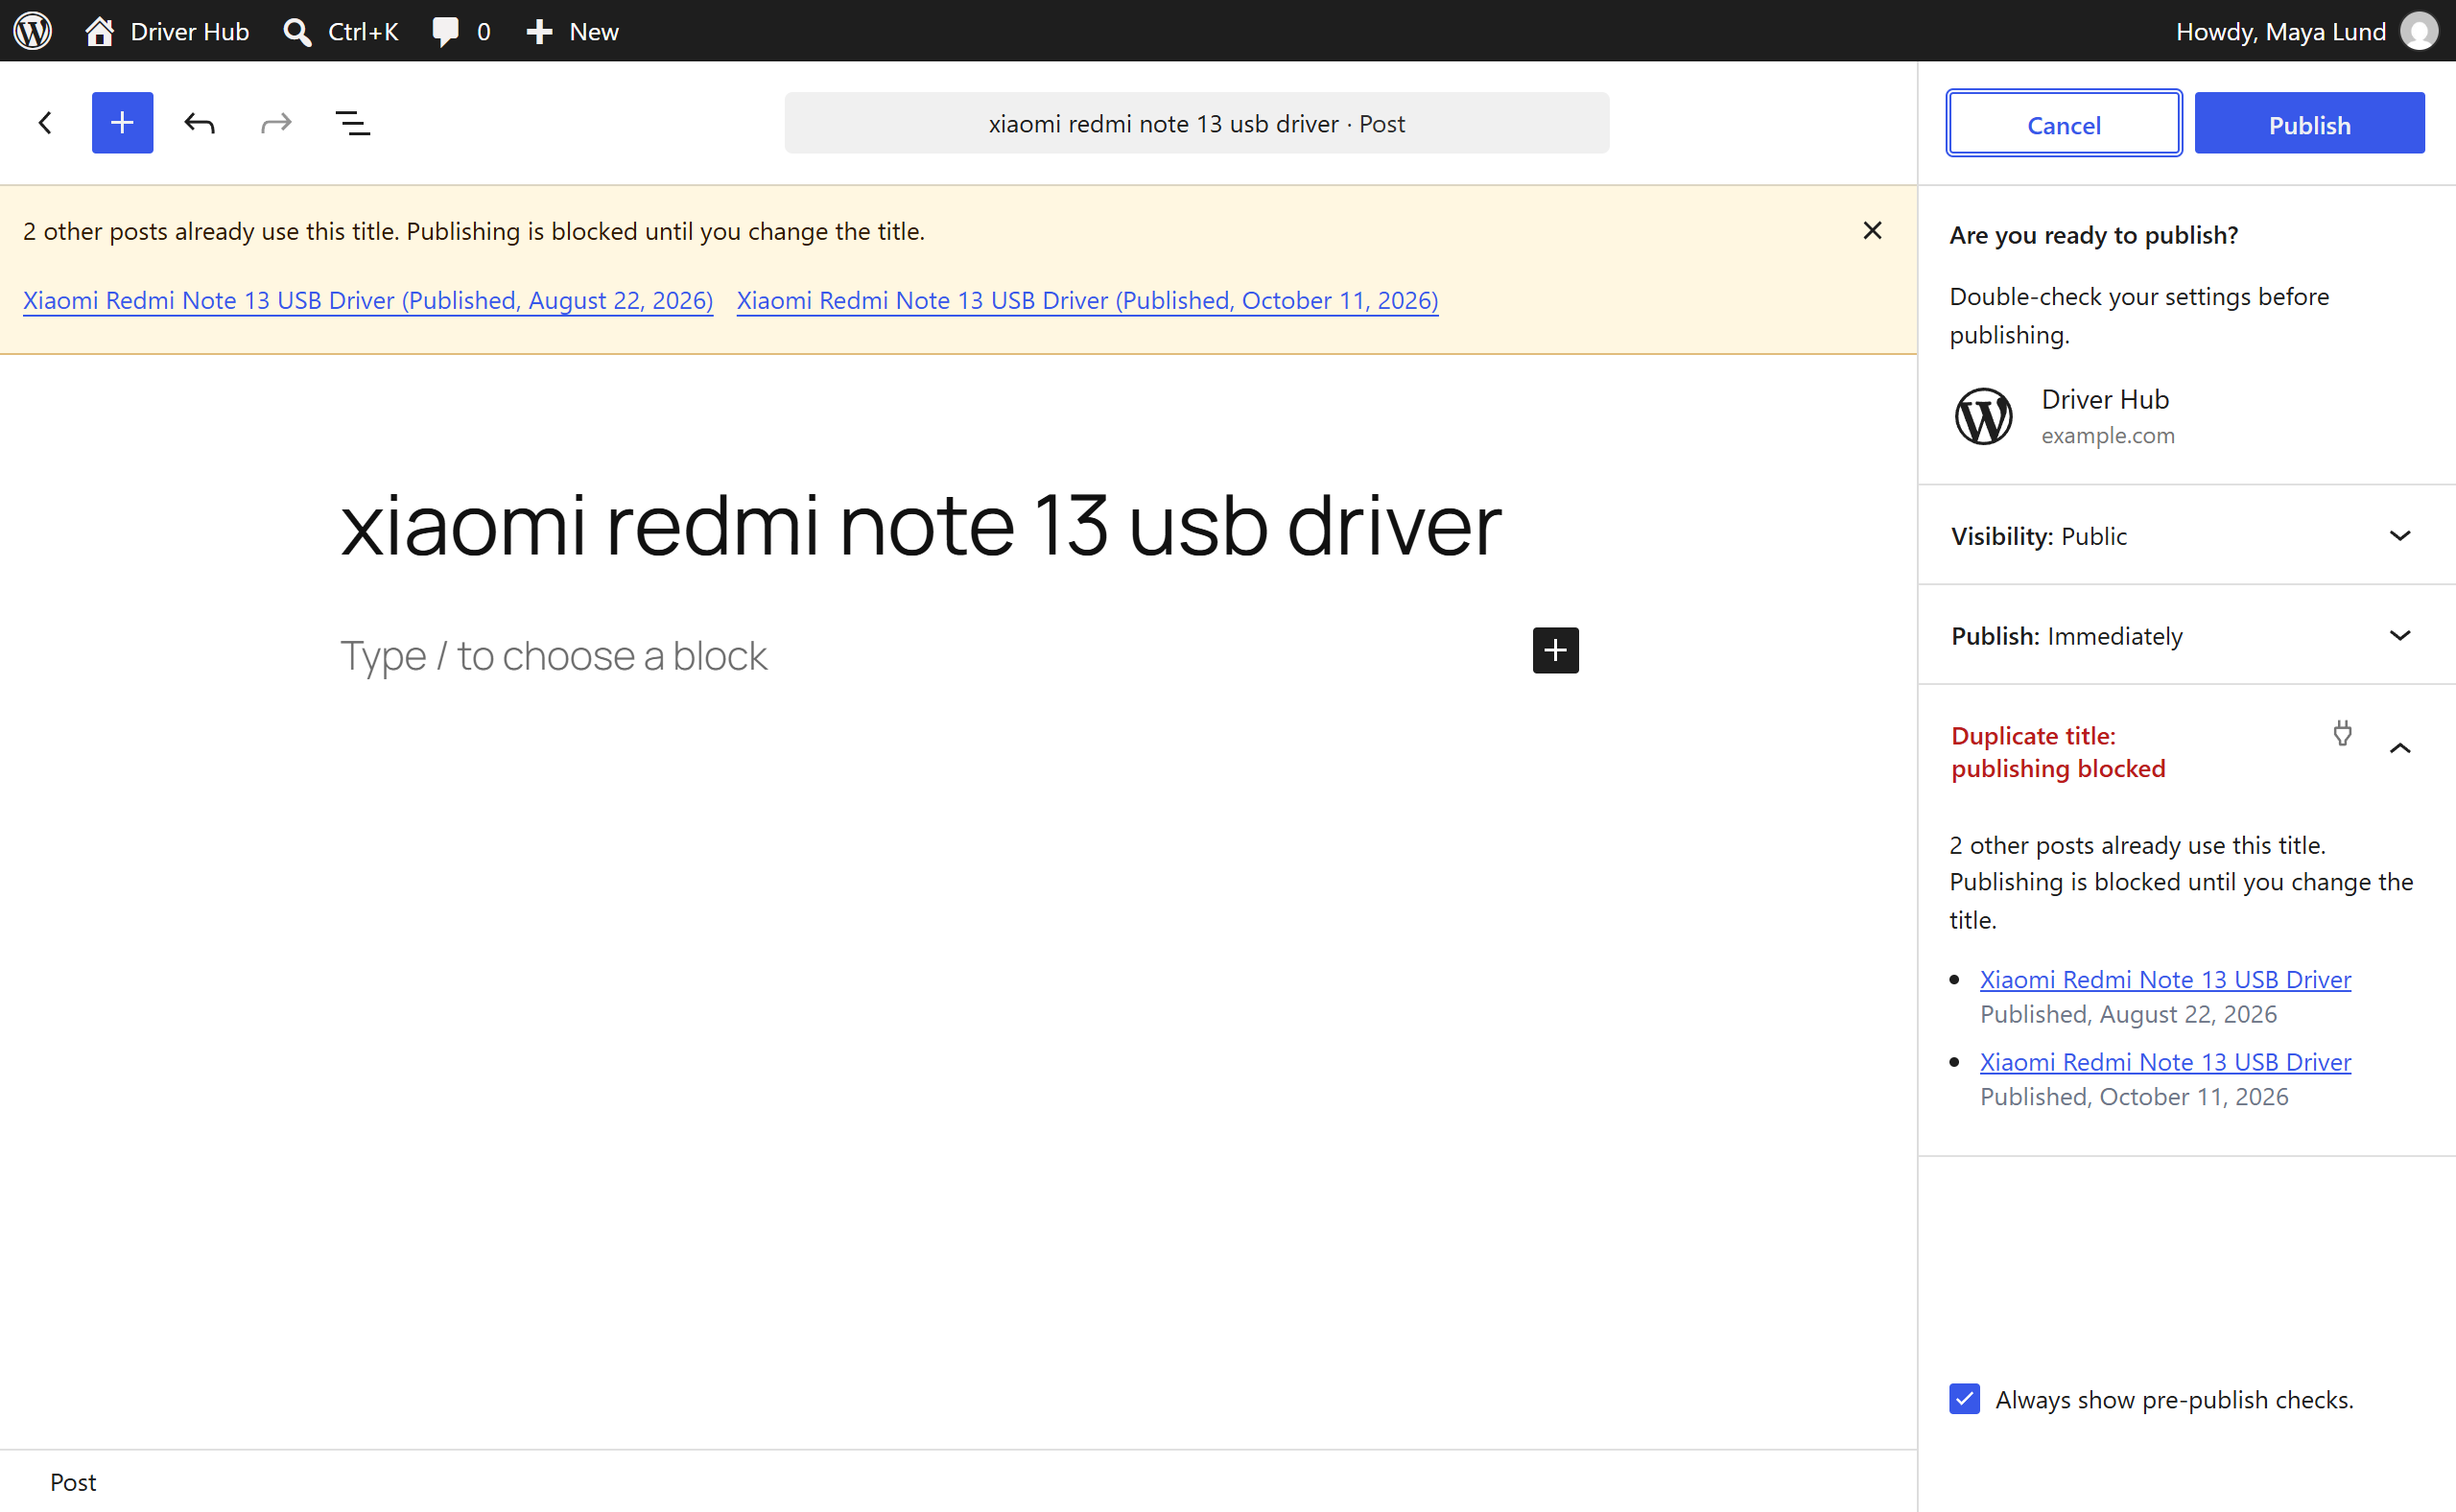2456x1512 pixels.
Task: Uncheck Always show pre-publish checks
Action: [1964, 1398]
